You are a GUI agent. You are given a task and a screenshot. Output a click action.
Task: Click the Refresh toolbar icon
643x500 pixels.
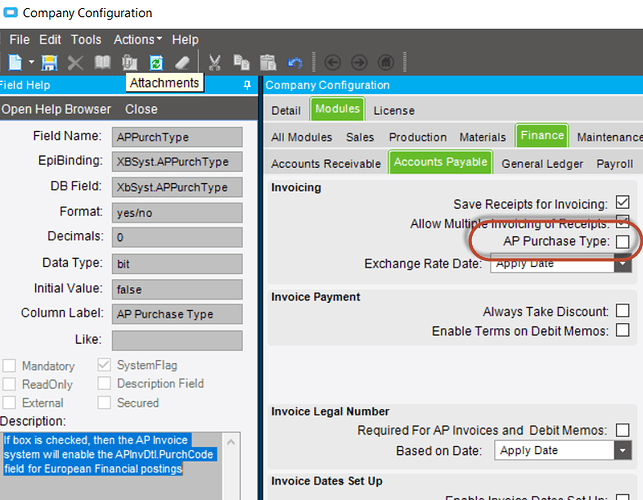156,63
